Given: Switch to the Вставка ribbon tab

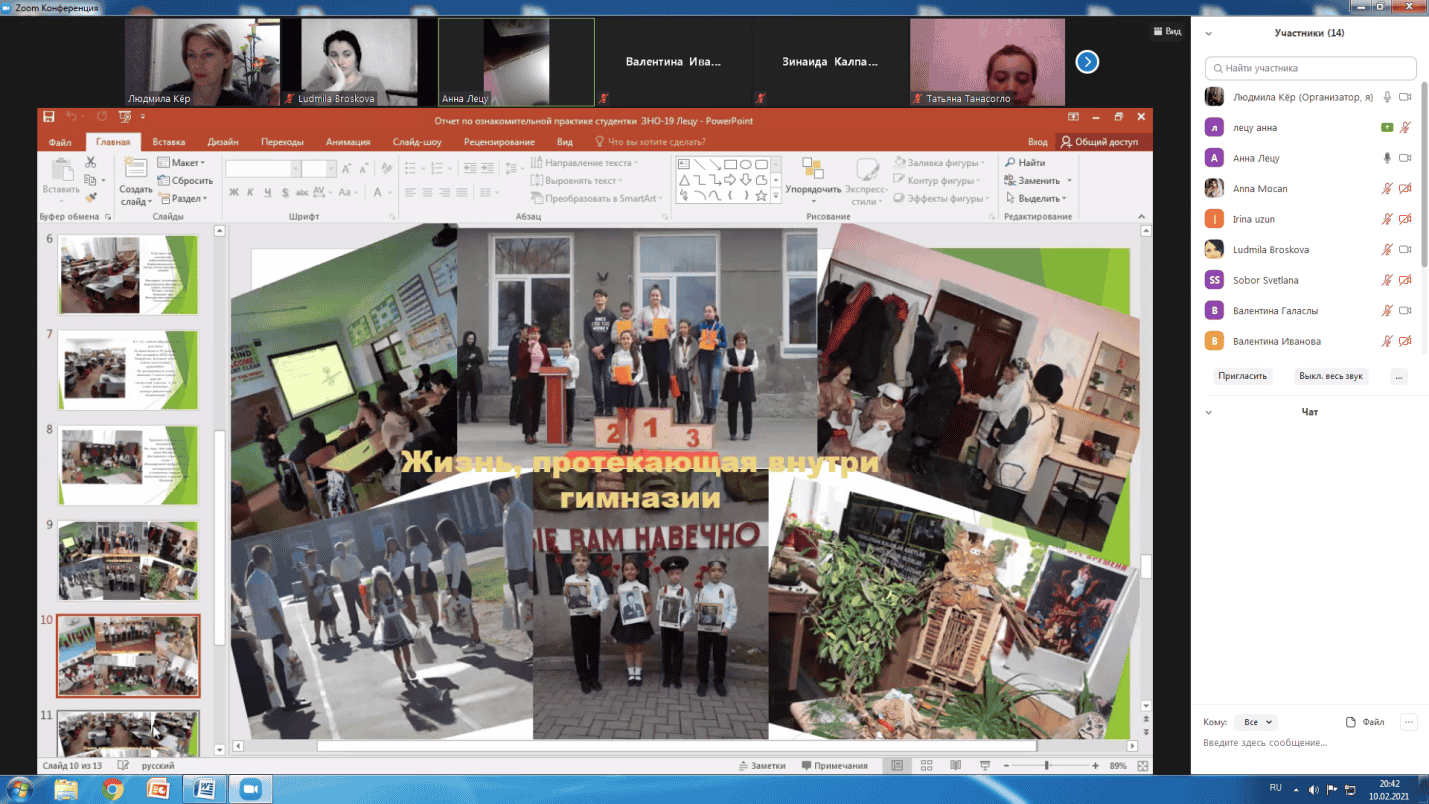Looking at the screenshot, I should coord(169,142).
